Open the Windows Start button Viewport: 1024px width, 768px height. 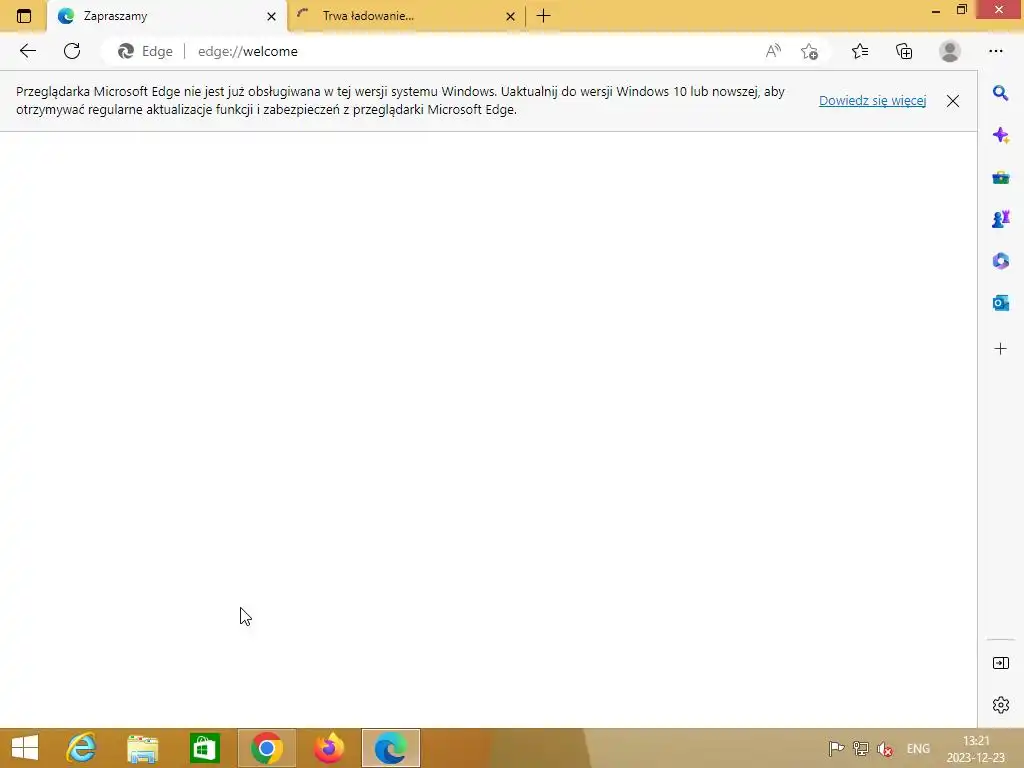25,748
